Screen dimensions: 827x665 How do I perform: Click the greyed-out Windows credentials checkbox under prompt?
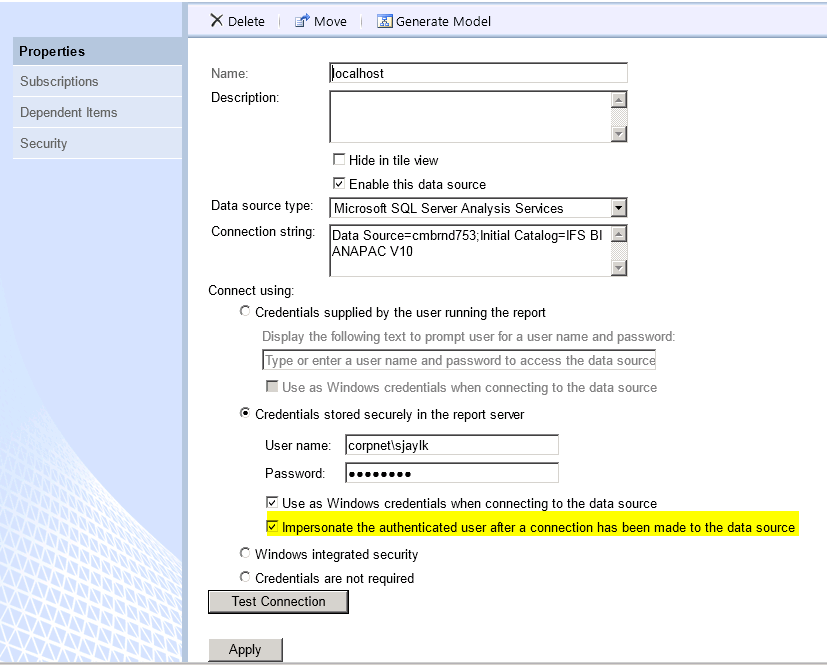[272, 387]
